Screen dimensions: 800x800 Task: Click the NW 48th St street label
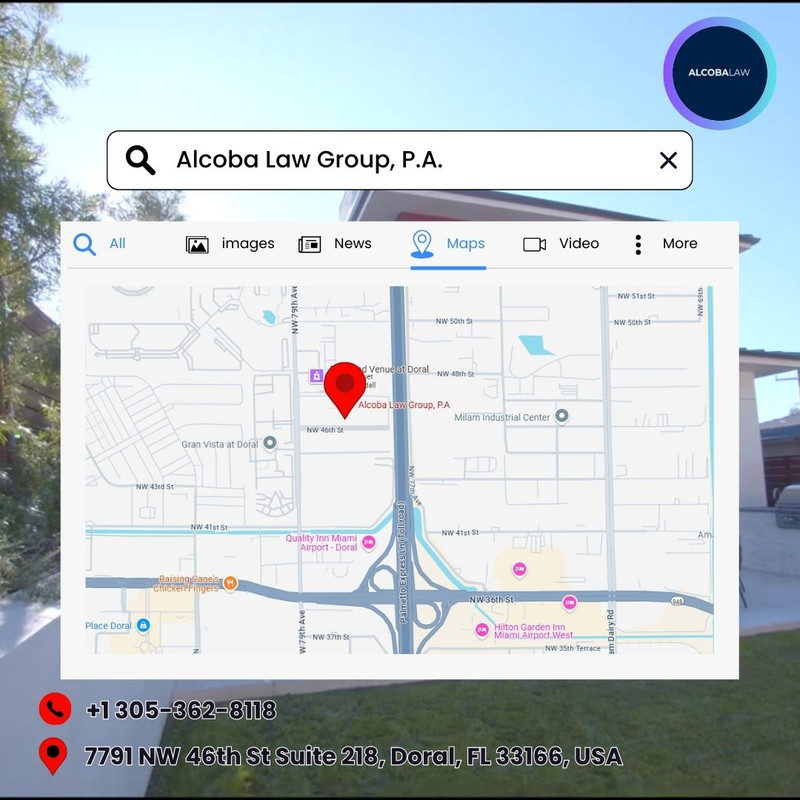455,374
